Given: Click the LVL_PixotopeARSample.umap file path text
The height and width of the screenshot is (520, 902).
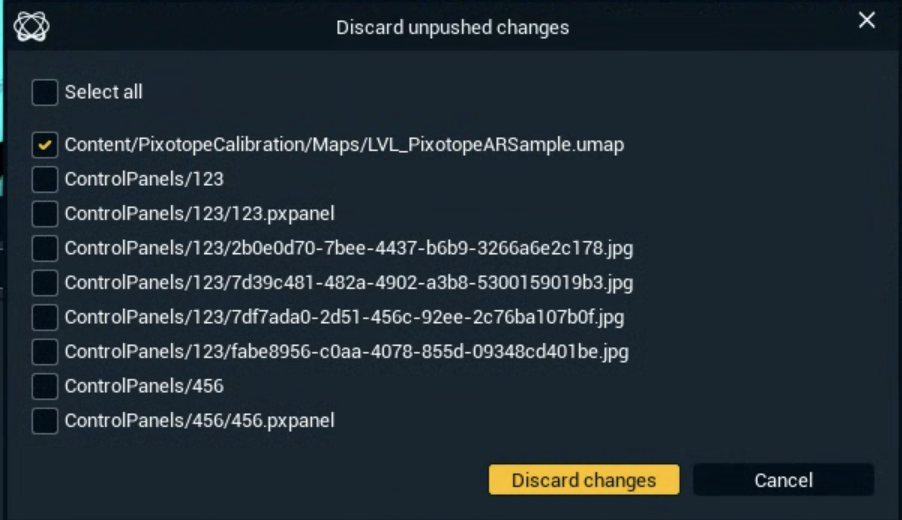Looking at the screenshot, I should 344,145.
